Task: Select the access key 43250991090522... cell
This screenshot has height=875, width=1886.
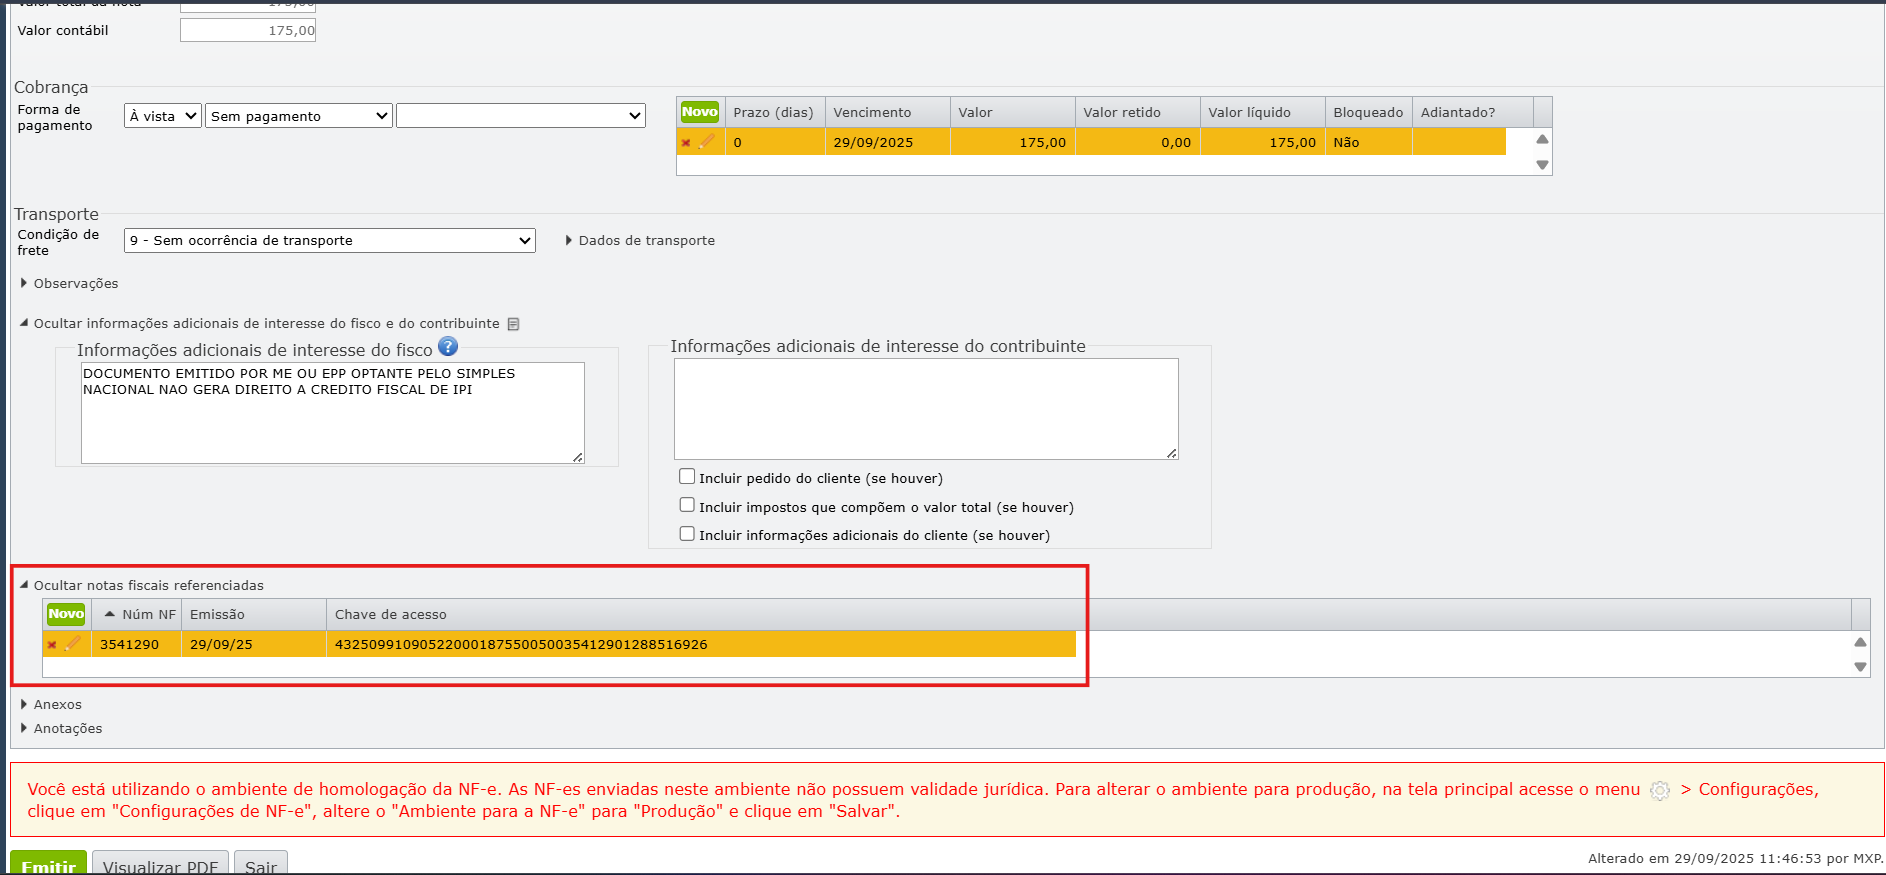Action: tap(701, 645)
